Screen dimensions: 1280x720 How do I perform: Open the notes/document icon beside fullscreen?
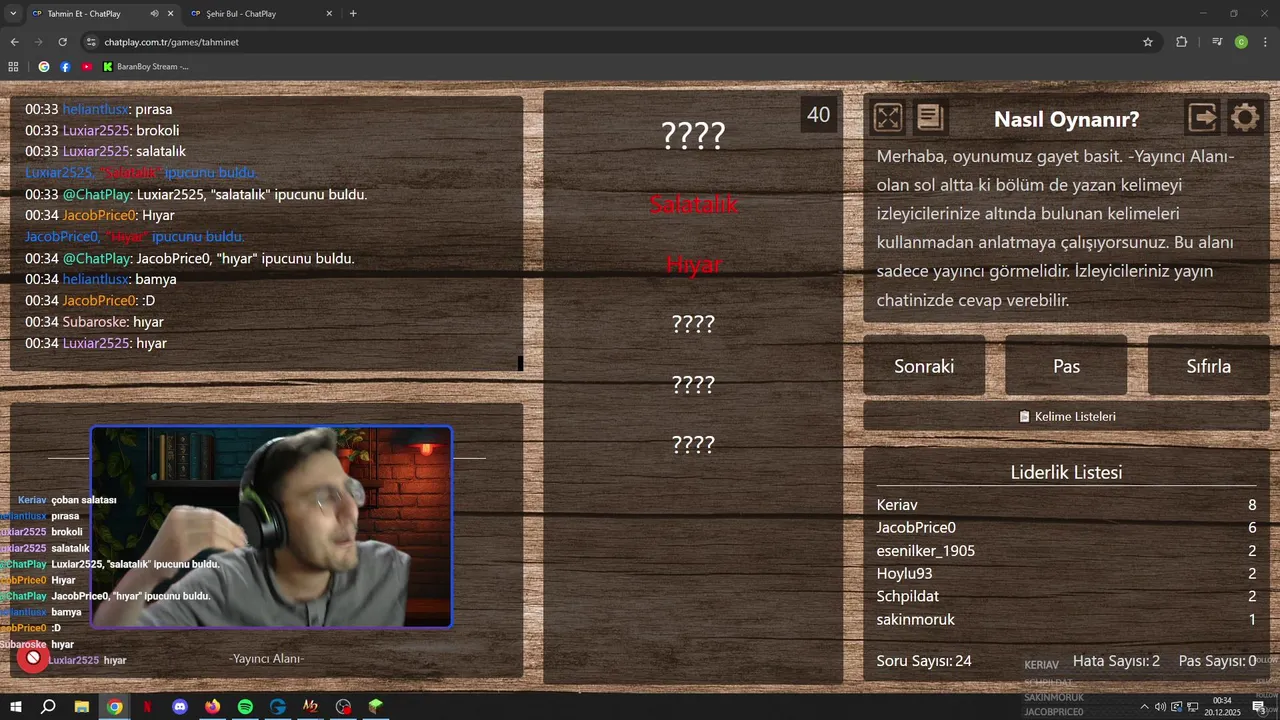(930, 118)
